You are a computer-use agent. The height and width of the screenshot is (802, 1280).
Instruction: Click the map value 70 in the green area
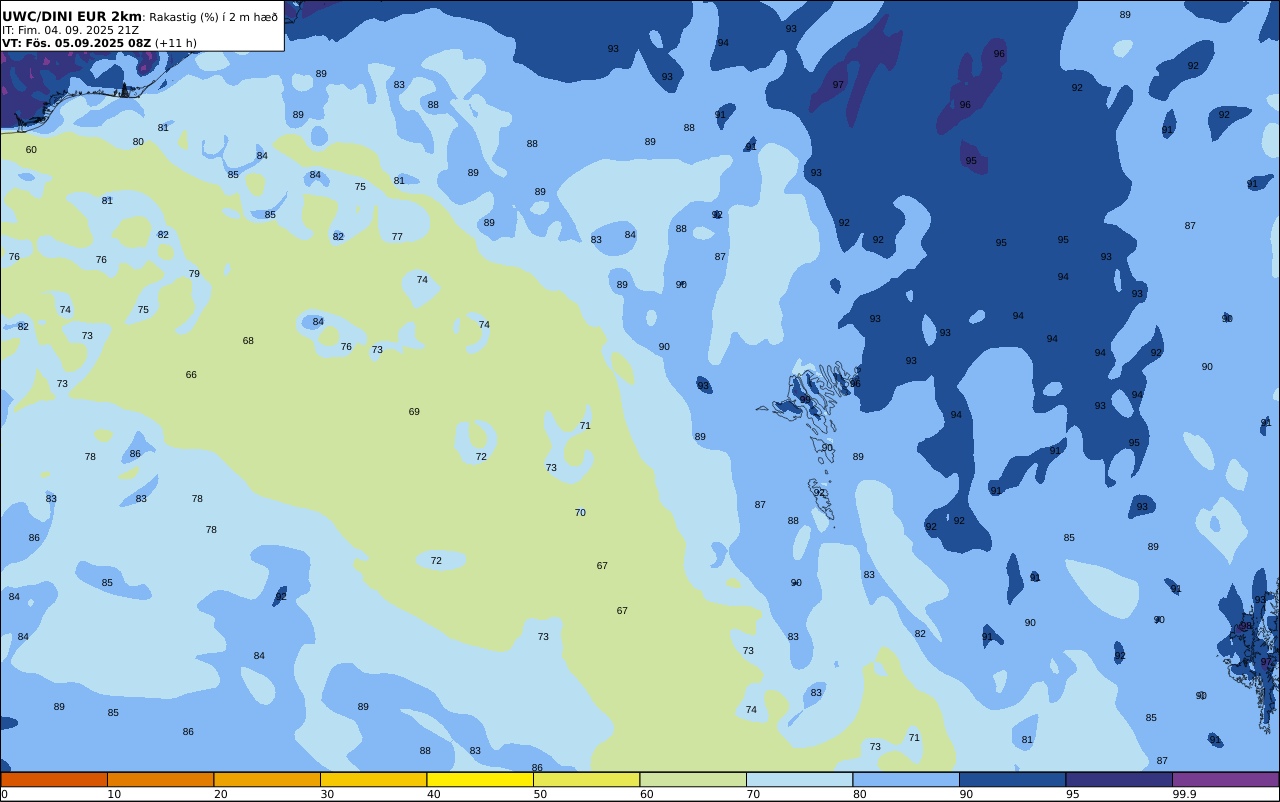(x=580, y=513)
